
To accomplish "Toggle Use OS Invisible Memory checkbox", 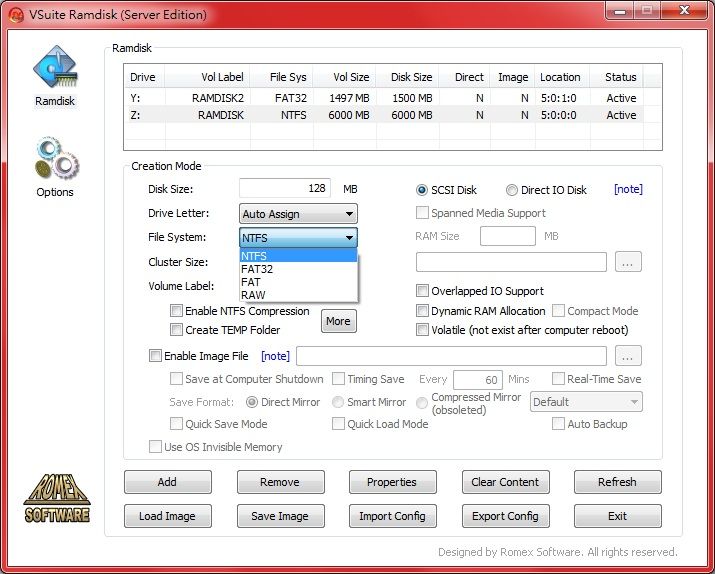I will (x=155, y=446).
